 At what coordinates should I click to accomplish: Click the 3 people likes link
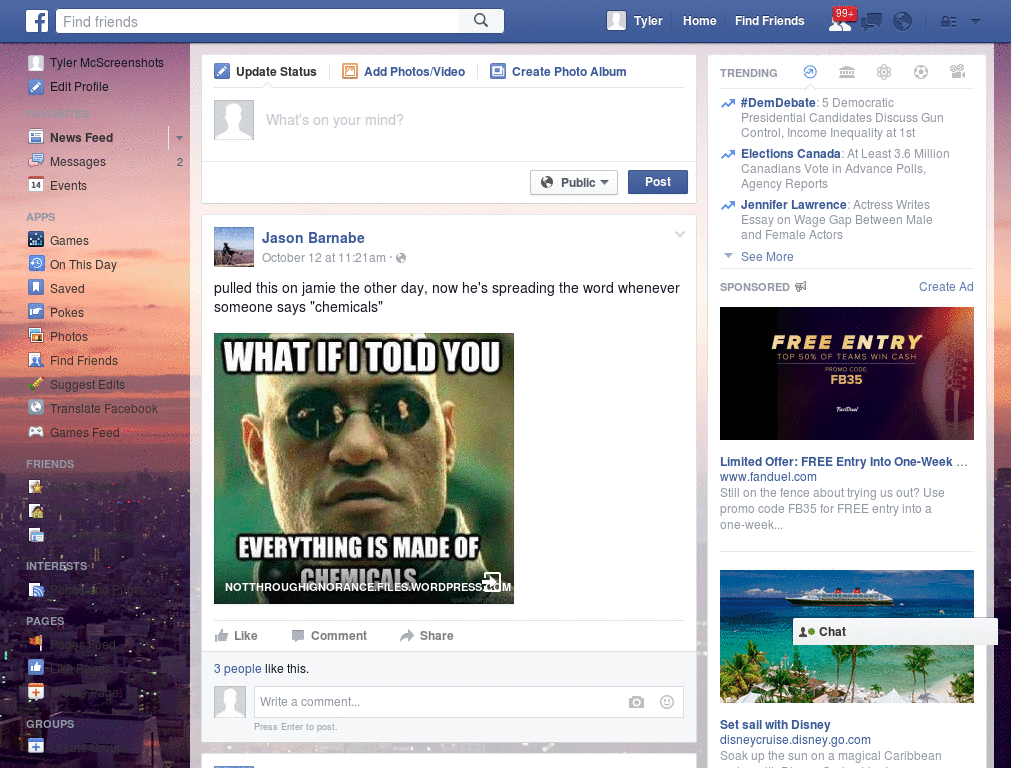point(238,669)
